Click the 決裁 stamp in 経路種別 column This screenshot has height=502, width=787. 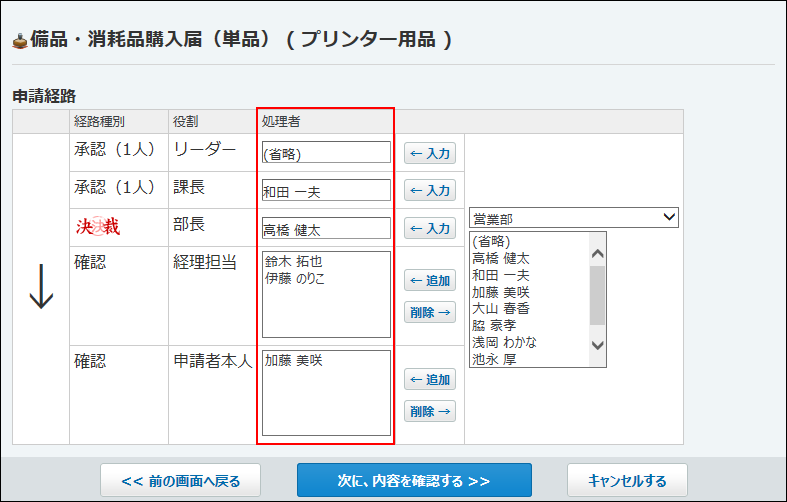[x=98, y=226]
